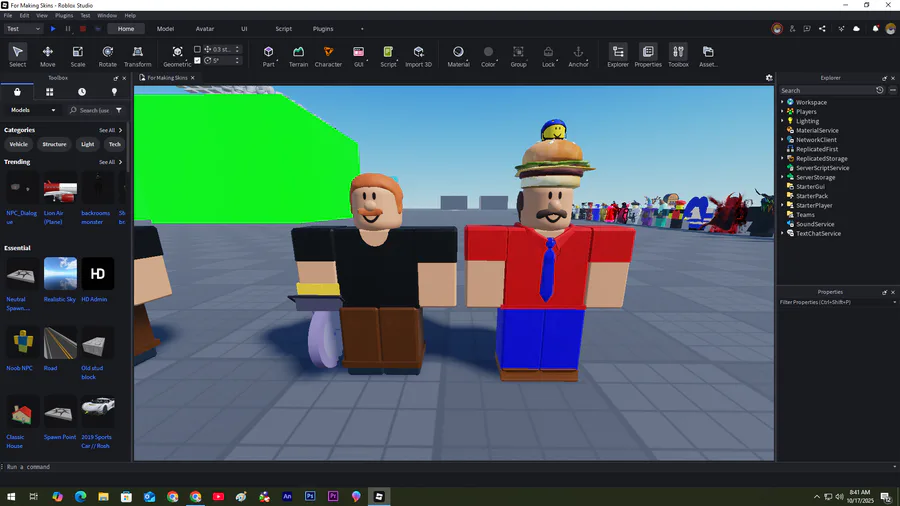Image resolution: width=900 pixels, height=506 pixels.
Task: Open the Asset Manager
Action: 708,56
